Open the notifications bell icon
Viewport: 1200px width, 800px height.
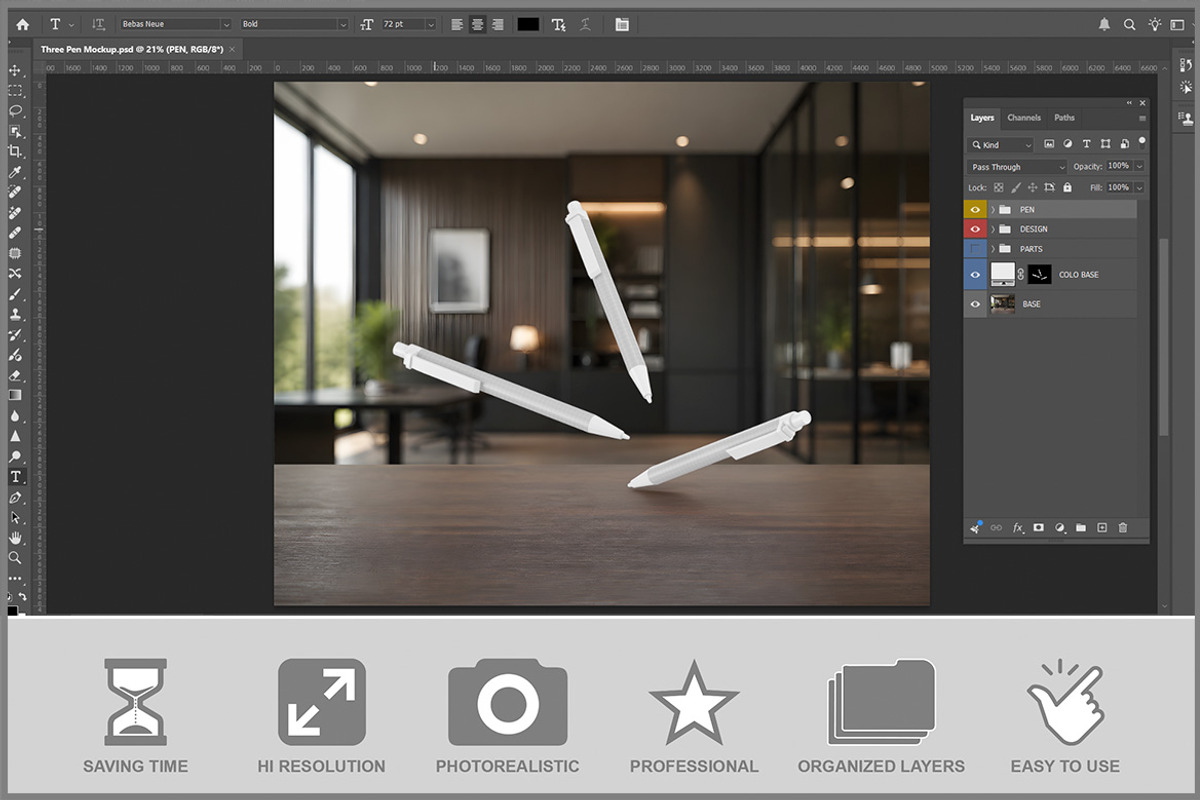(1104, 24)
